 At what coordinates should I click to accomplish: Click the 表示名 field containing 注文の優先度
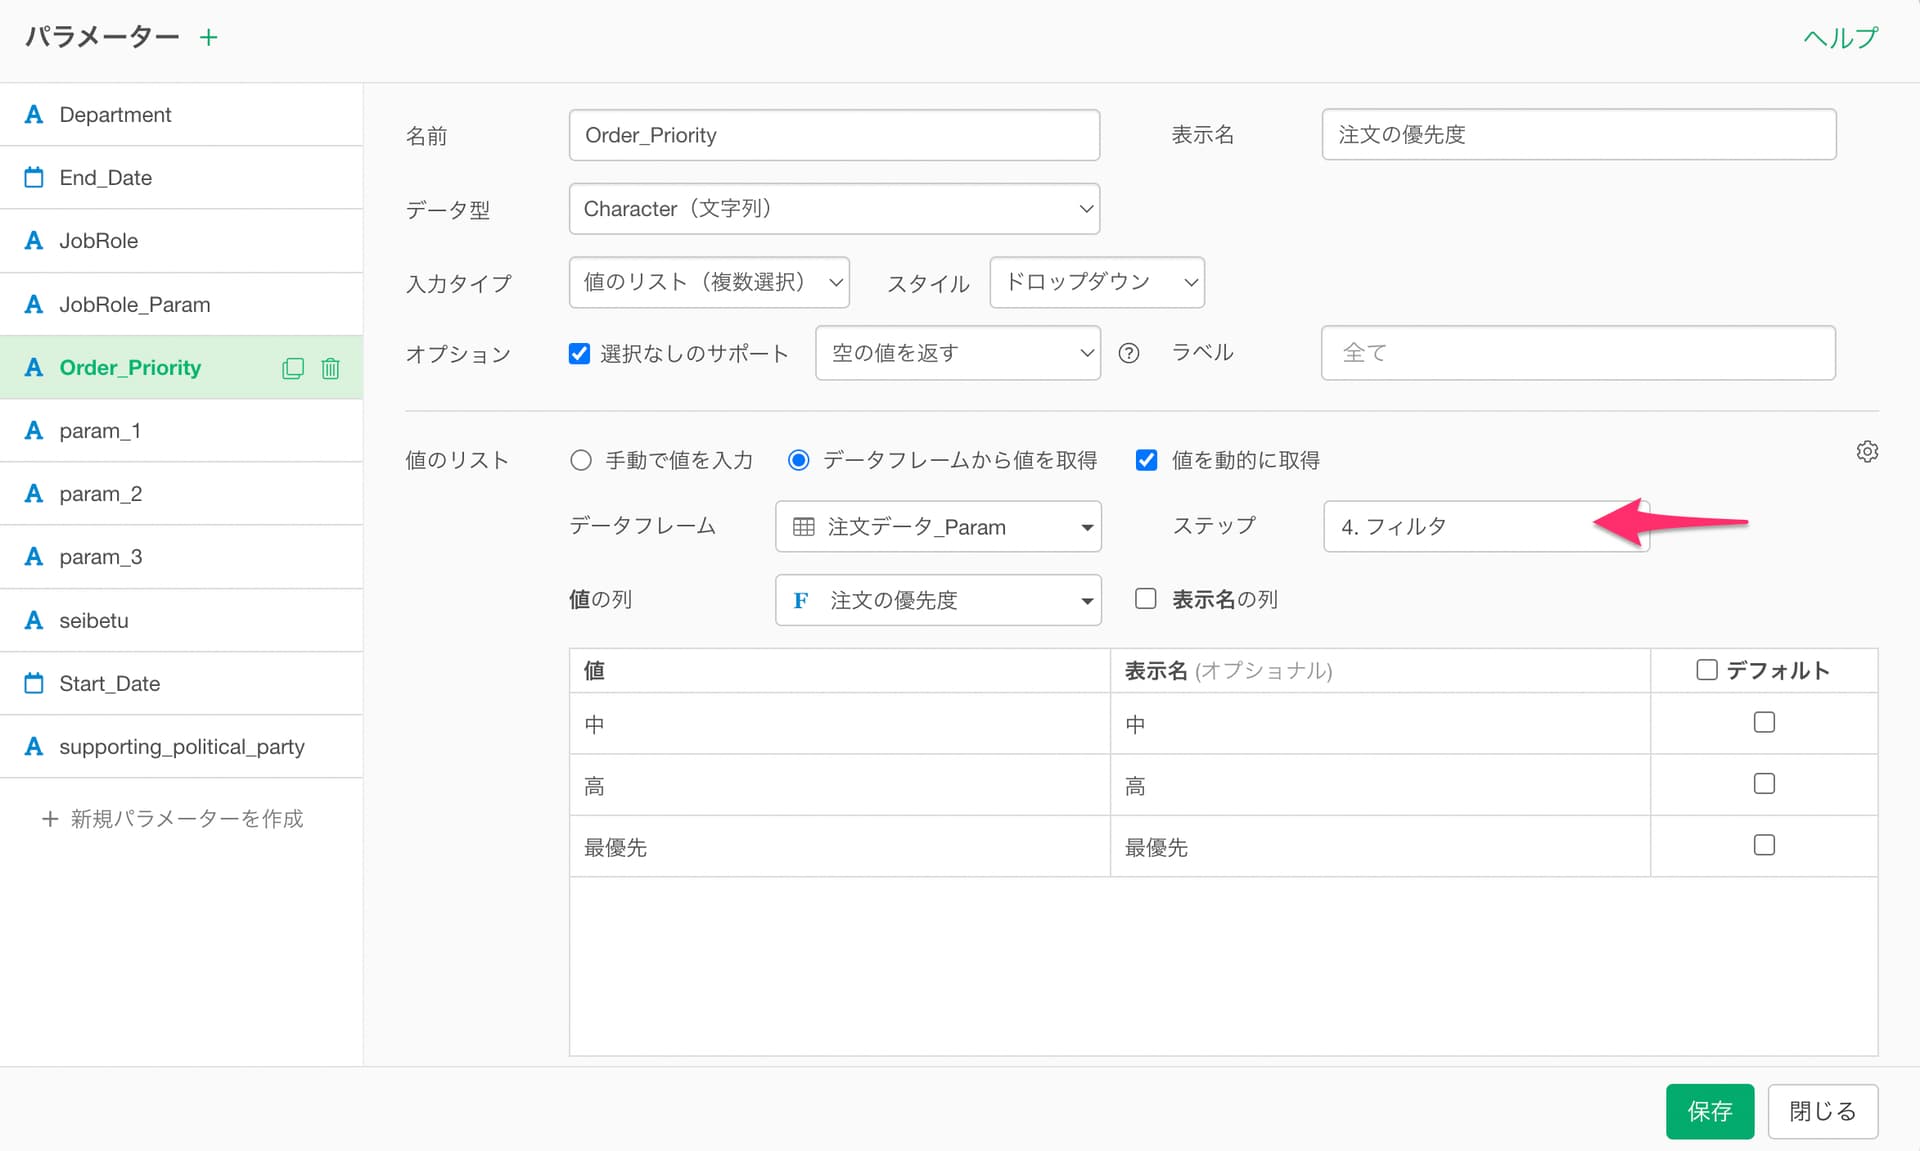(1578, 134)
